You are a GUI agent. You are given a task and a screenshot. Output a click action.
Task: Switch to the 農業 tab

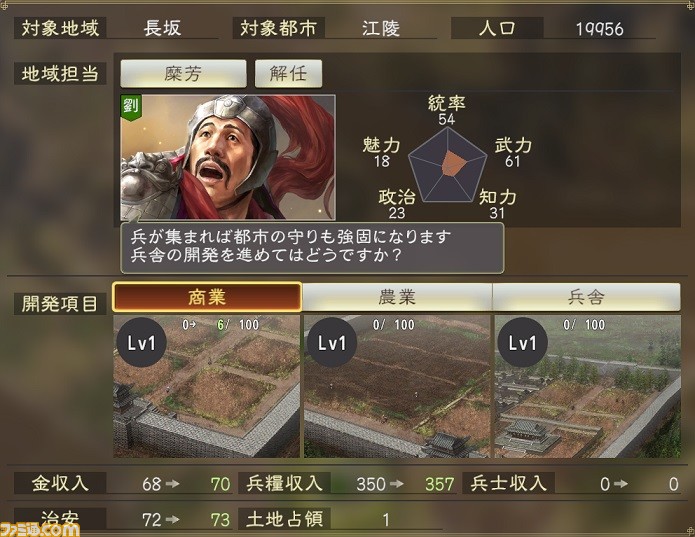click(397, 297)
